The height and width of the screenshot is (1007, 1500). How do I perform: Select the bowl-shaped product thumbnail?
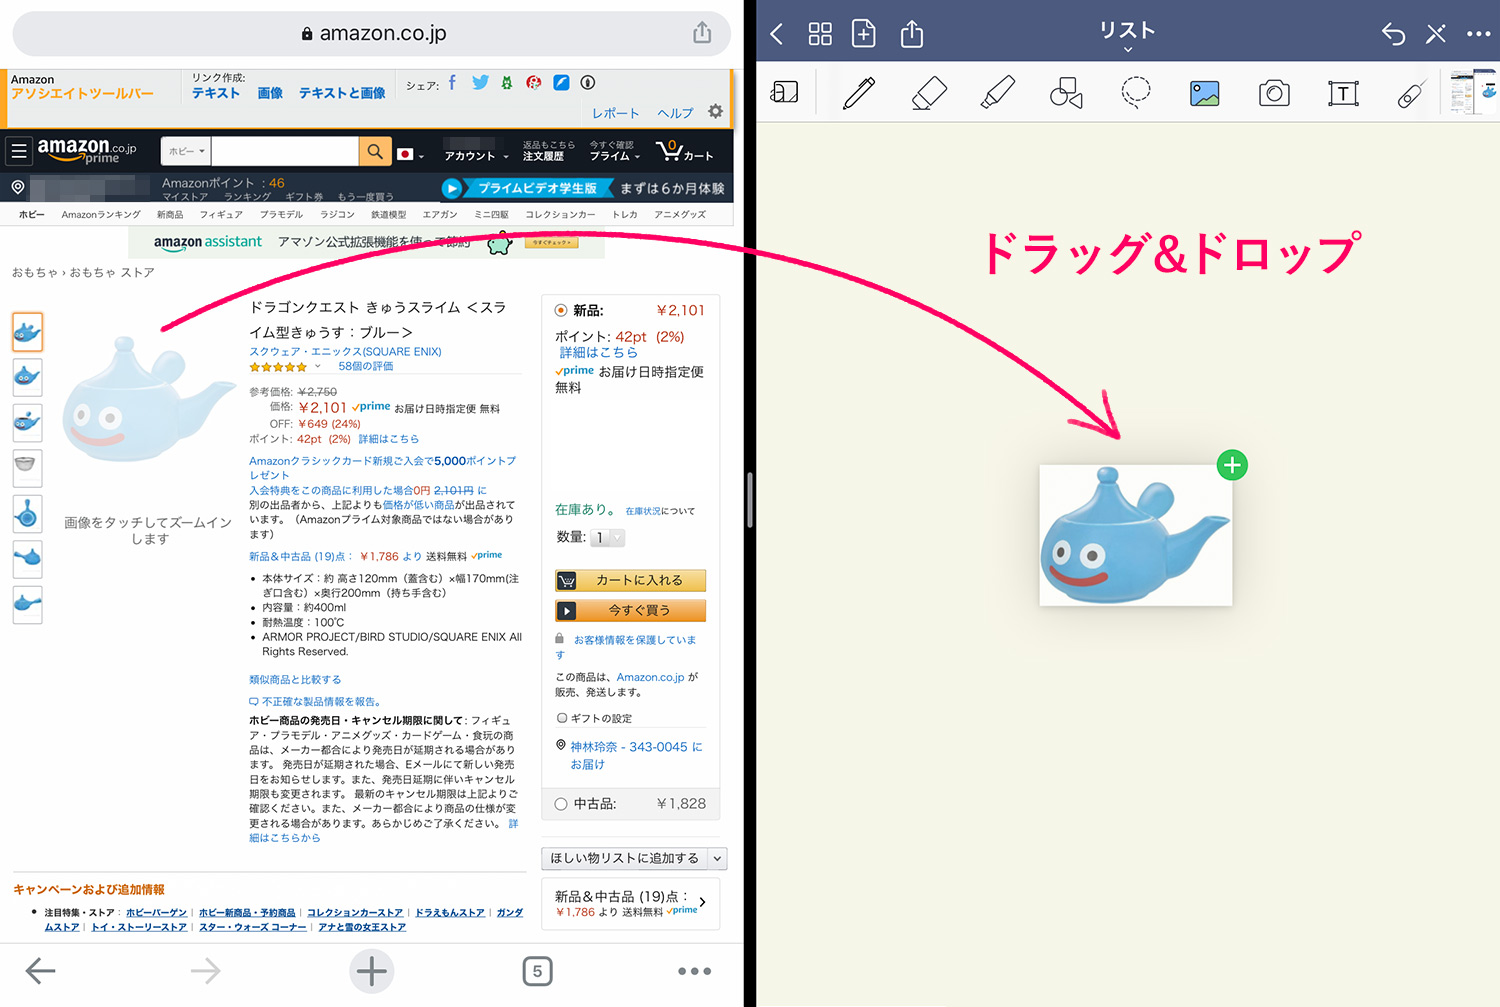(27, 467)
